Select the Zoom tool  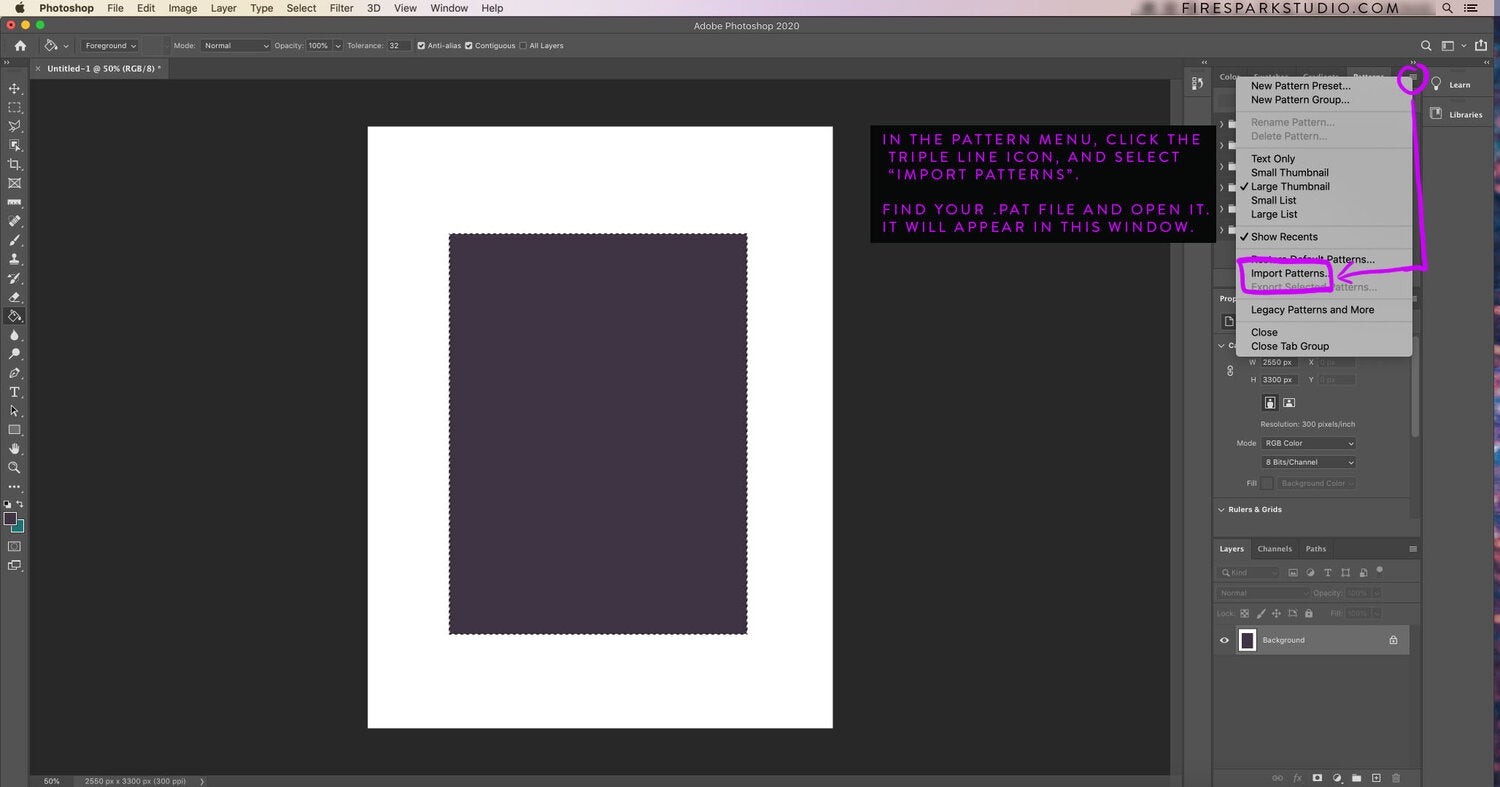pyautogui.click(x=14, y=468)
